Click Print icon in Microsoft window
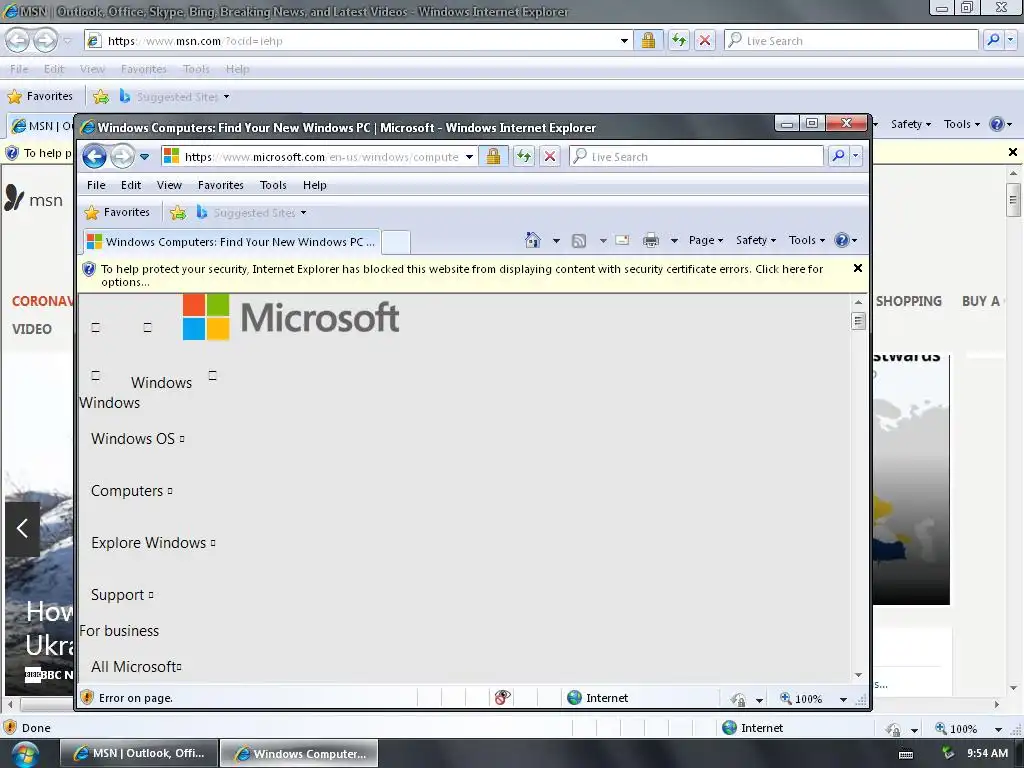Viewport: 1024px width, 768px height. [651, 240]
